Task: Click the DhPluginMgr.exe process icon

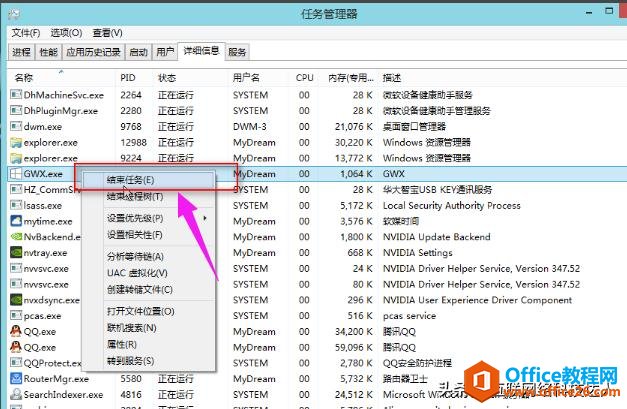Action: click(x=16, y=110)
